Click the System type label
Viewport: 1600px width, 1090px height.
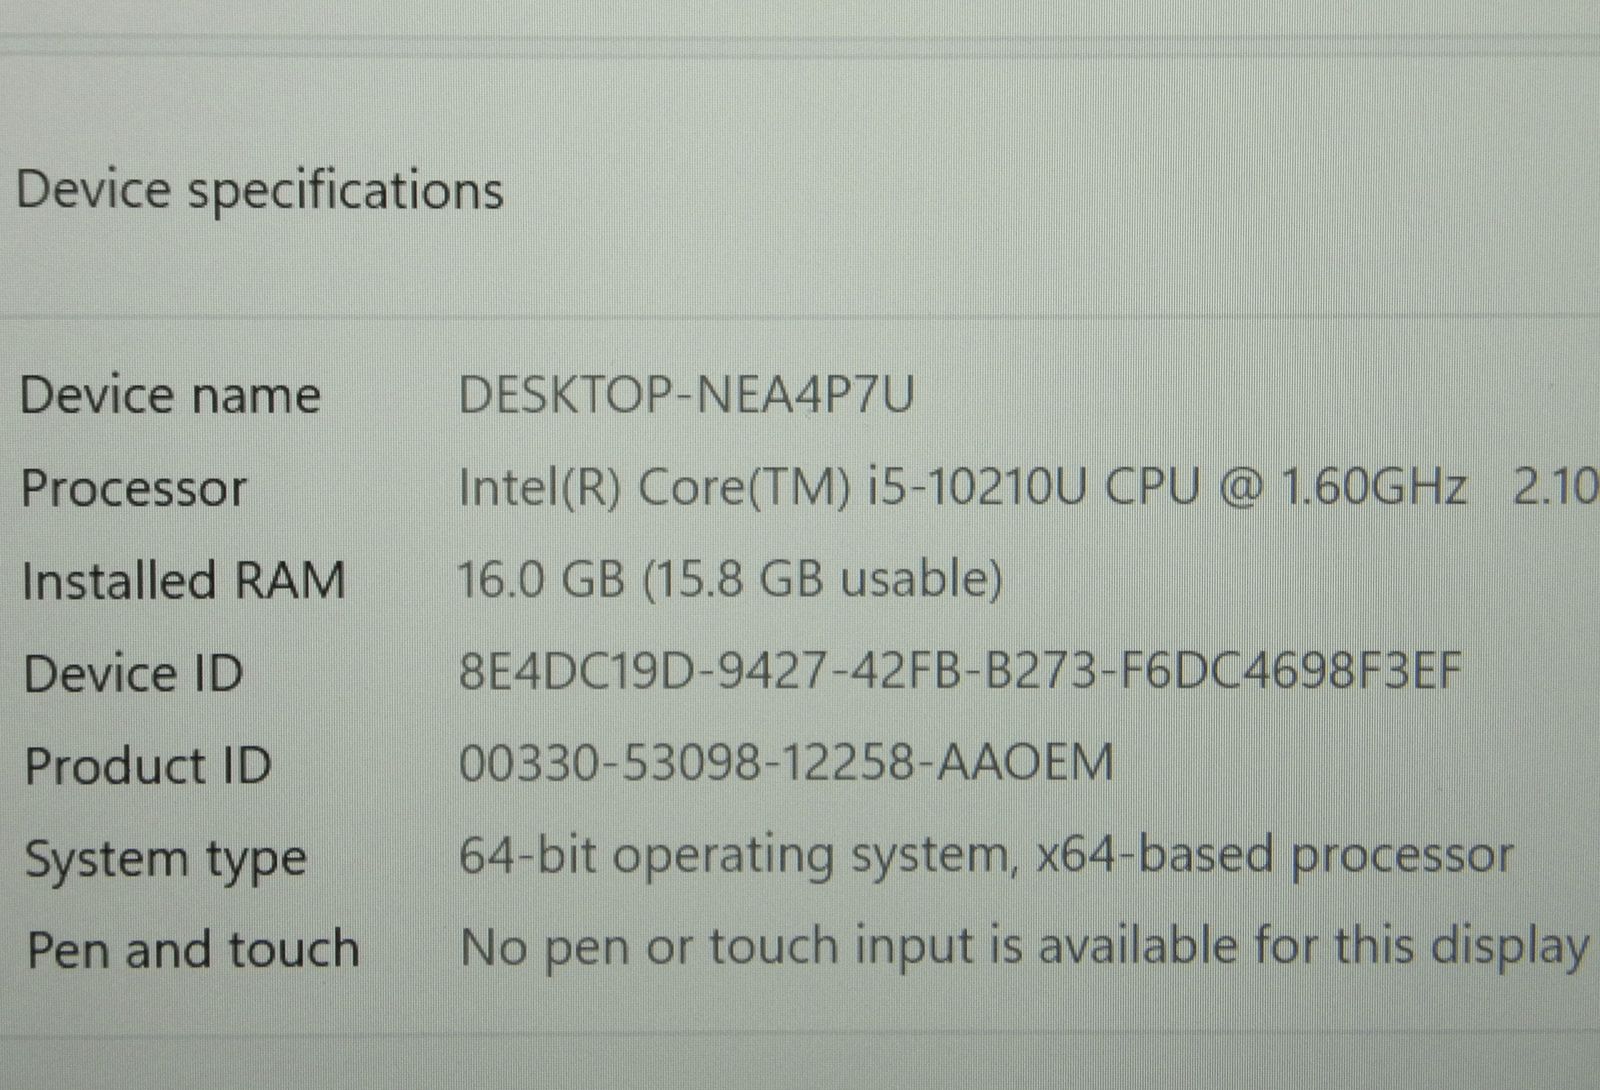click(165, 860)
